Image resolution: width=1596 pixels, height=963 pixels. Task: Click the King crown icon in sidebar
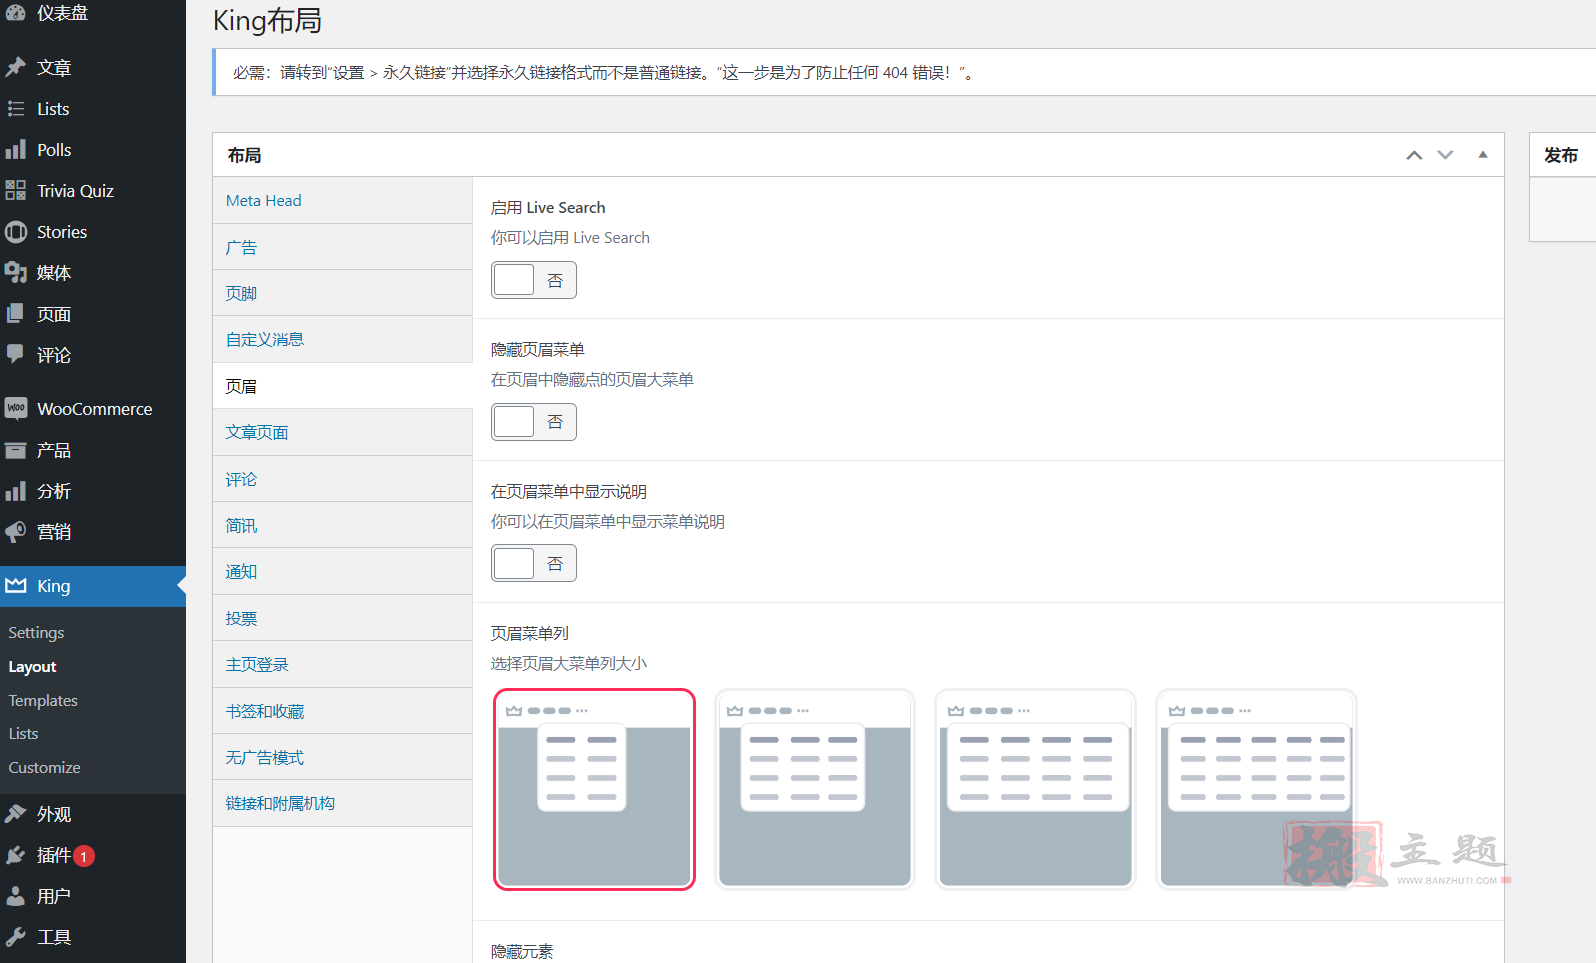tap(15, 585)
